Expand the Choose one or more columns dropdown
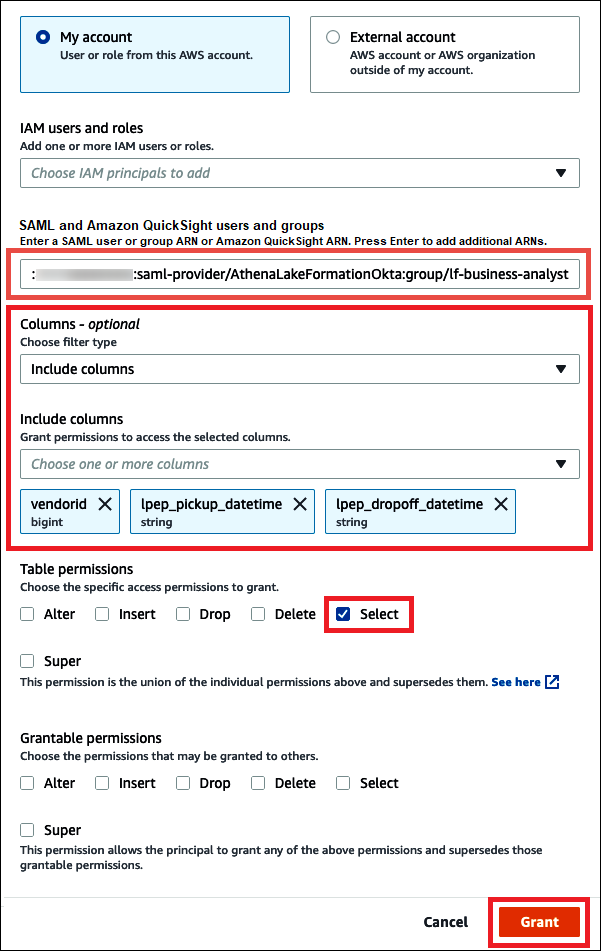 coord(300,463)
